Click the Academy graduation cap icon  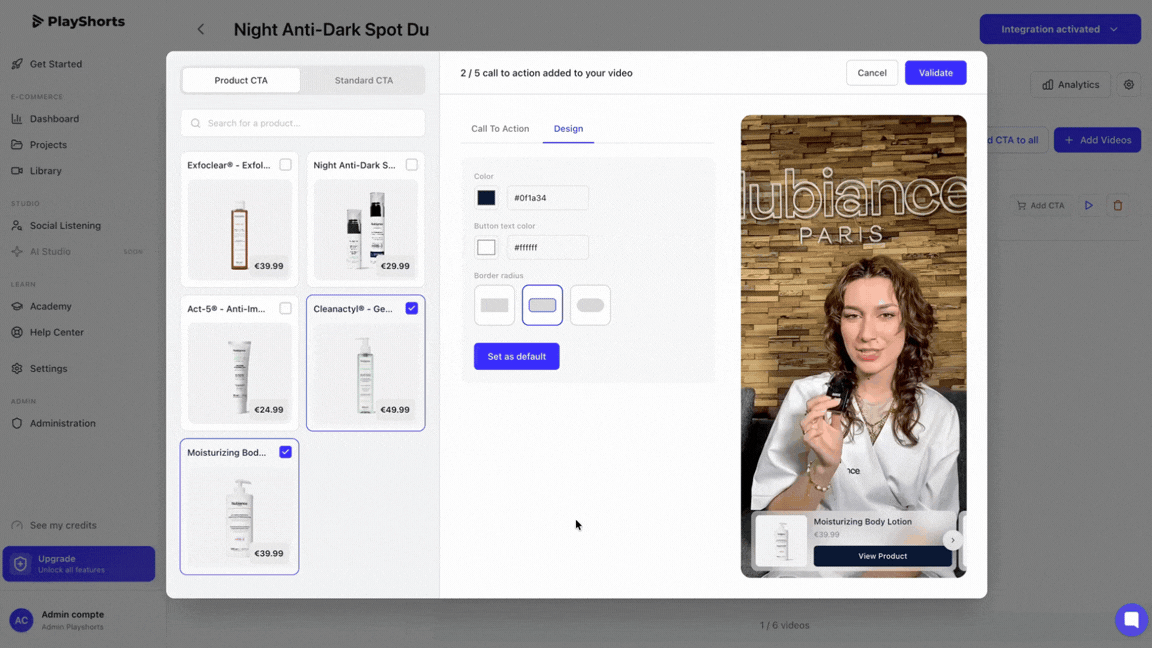click(x=17, y=306)
